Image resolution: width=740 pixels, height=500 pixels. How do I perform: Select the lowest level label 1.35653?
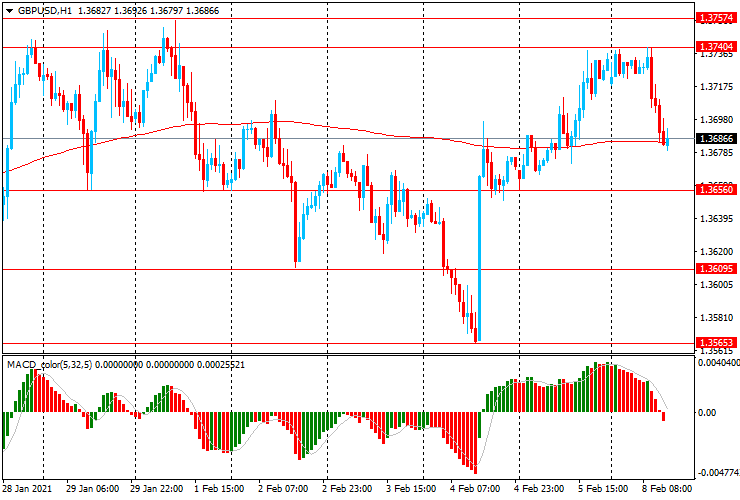tap(717, 343)
